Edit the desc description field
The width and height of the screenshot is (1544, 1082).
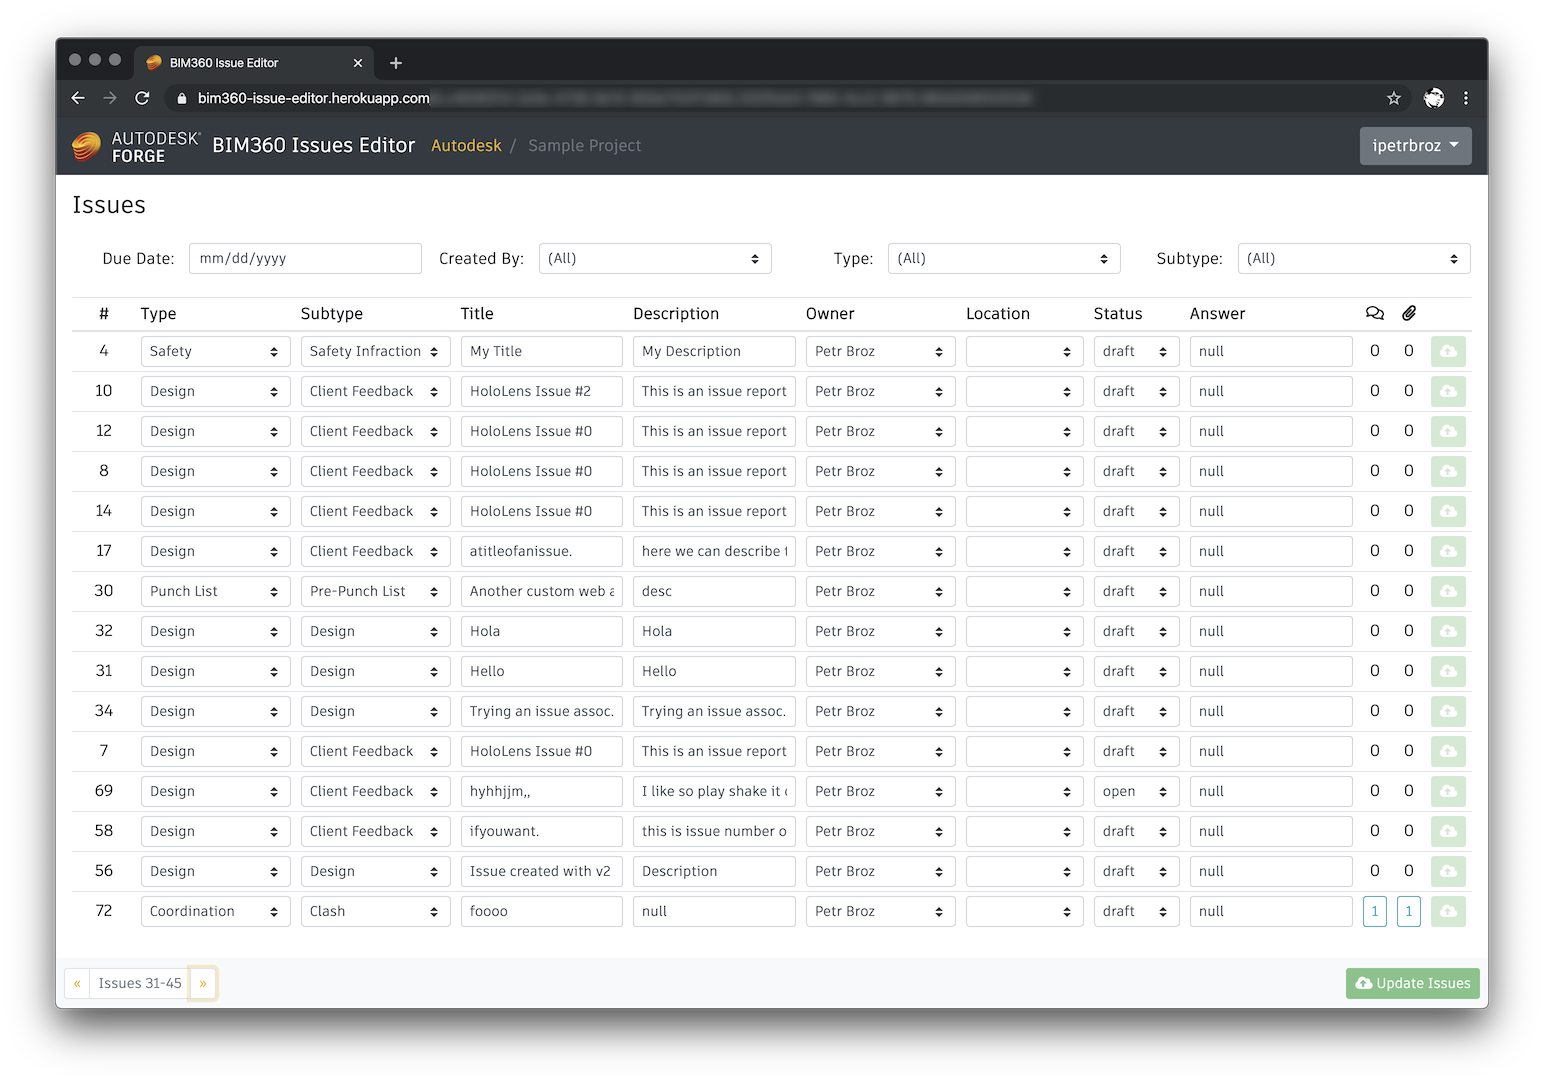[x=714, y=591]
